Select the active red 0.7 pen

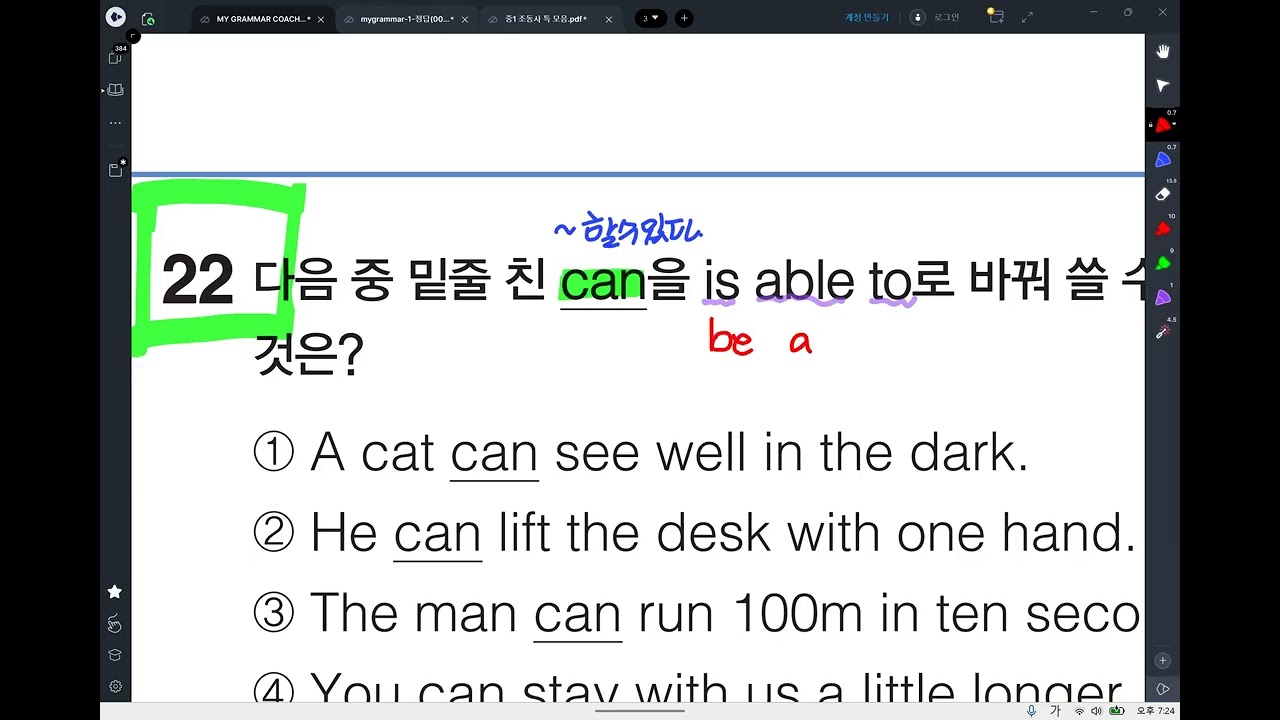[1163, 125]
